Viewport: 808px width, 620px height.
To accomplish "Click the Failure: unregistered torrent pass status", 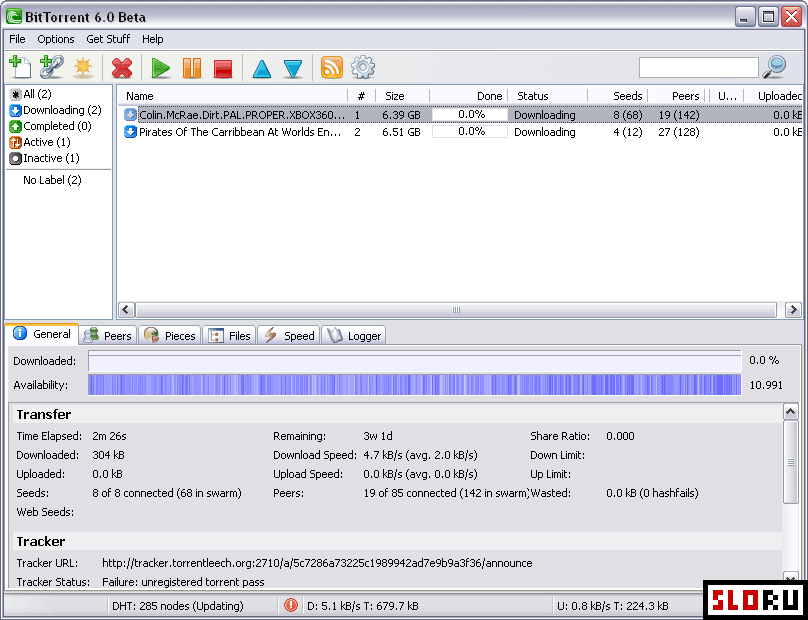I will (183, 582).
